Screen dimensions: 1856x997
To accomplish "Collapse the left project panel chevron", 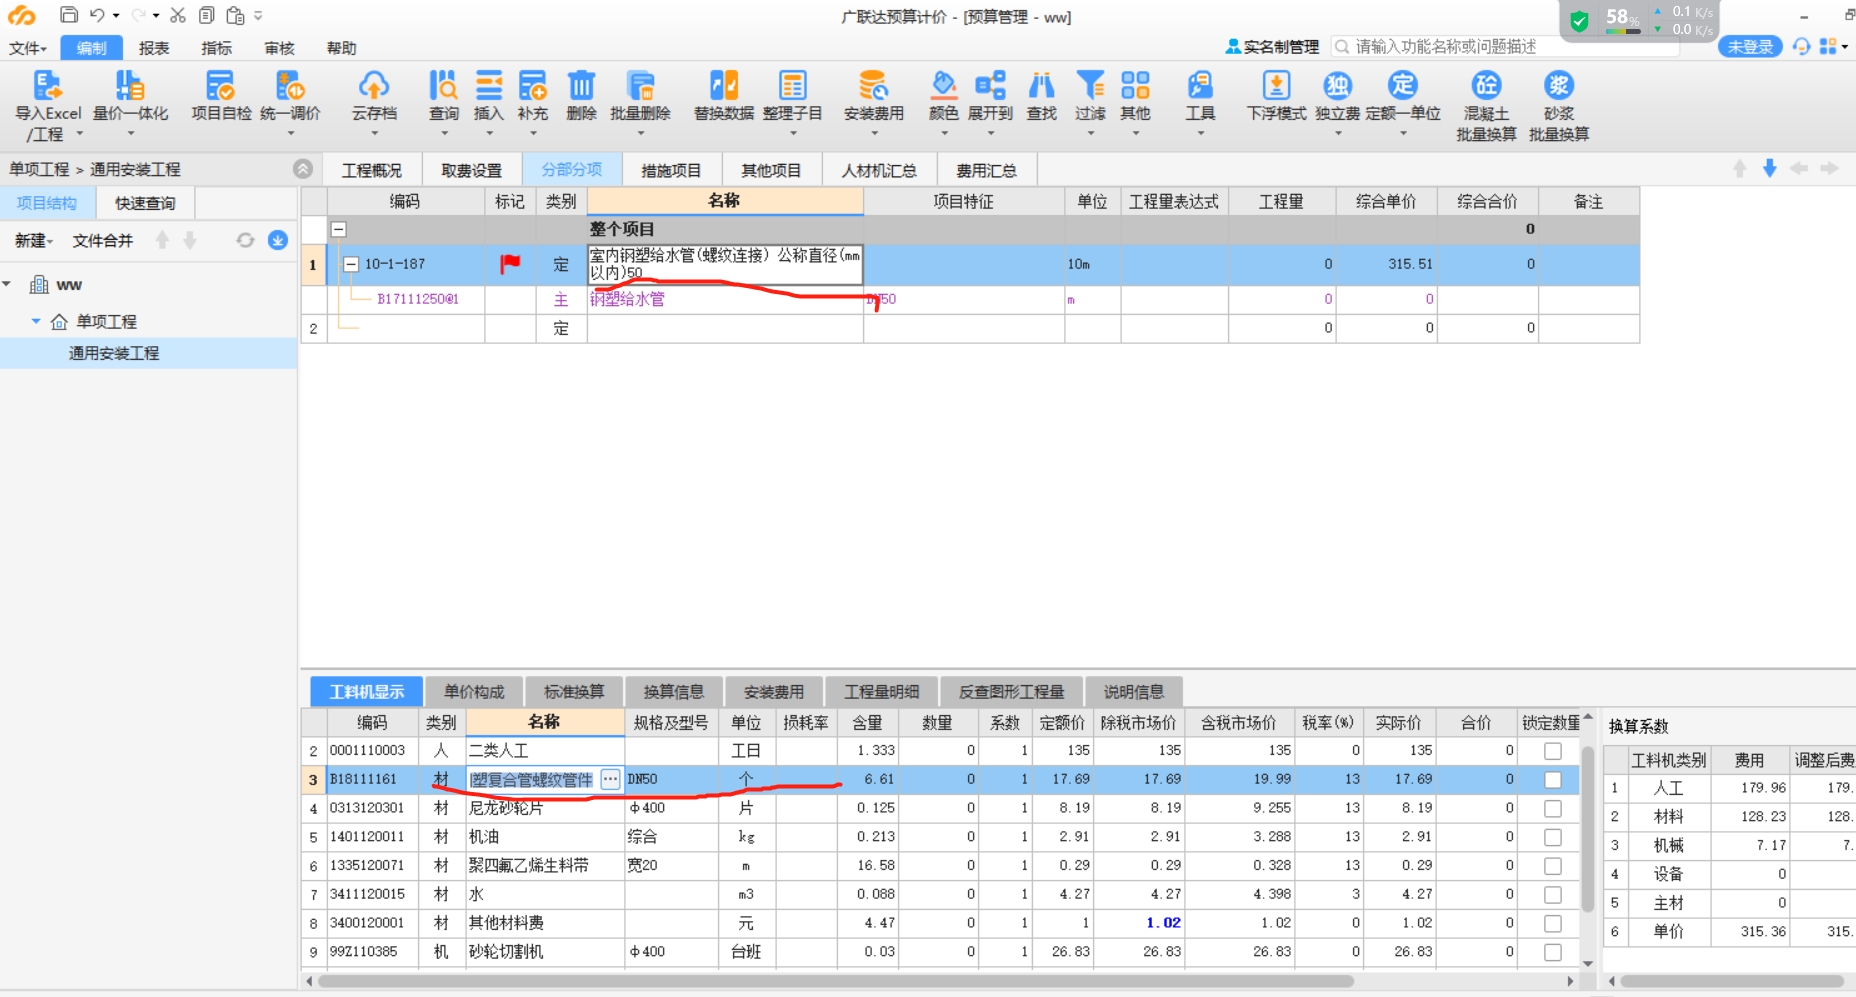I will click(x=303, y=169).
